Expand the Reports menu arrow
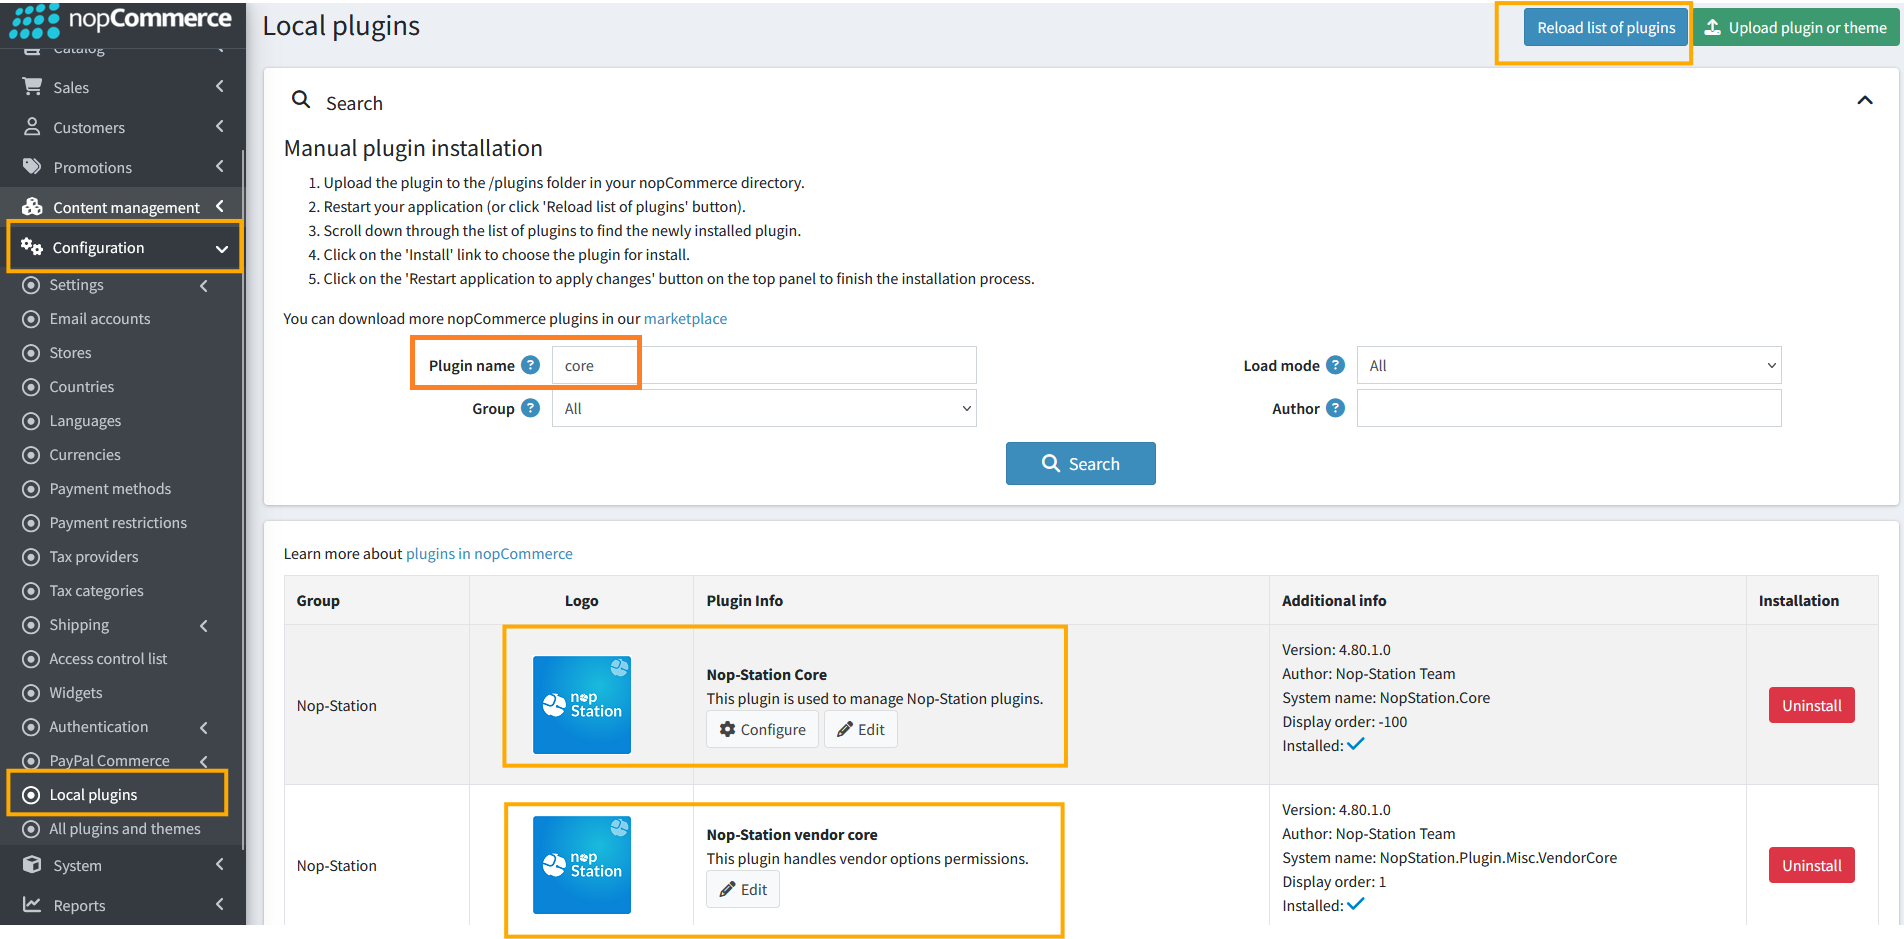Screen dimensions: 1904x939 point(220,905)
